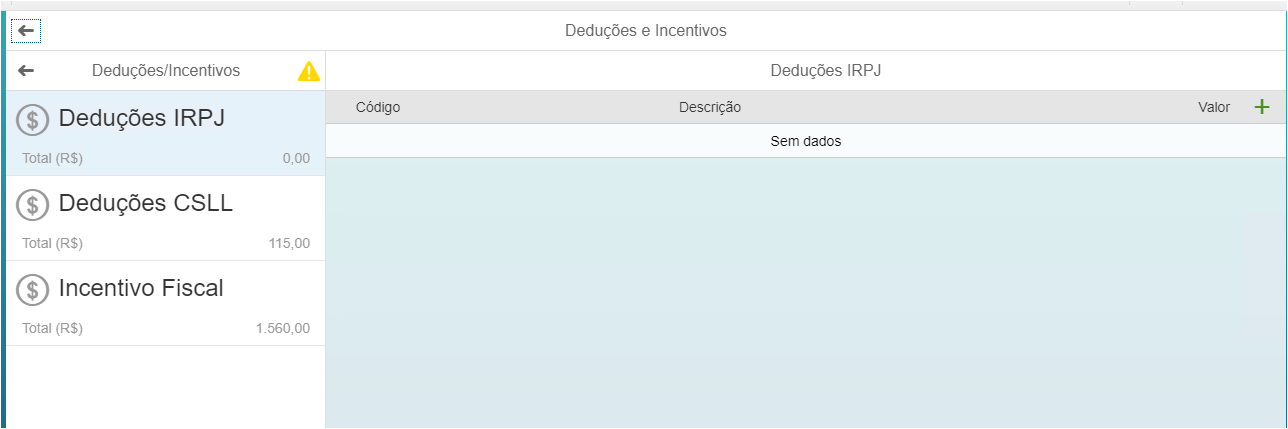Click dollar icon of Deduções CSLL

(33, 205)
